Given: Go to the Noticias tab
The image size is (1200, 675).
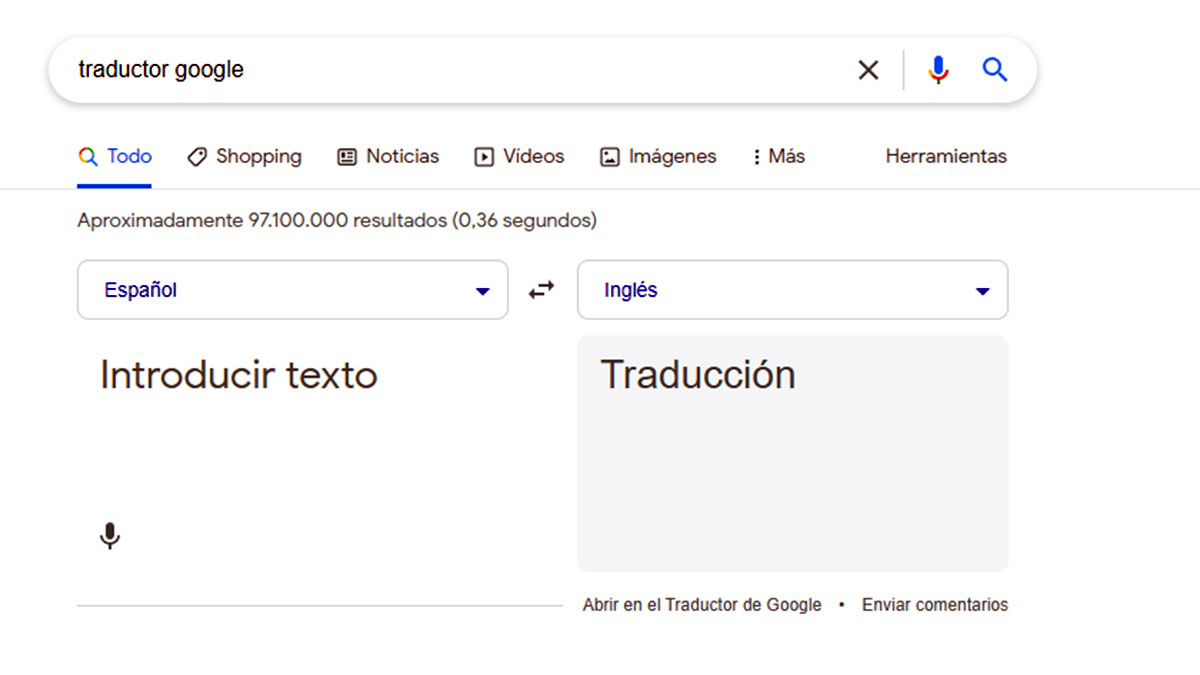Looking at the screenshot, I should 388,157.
